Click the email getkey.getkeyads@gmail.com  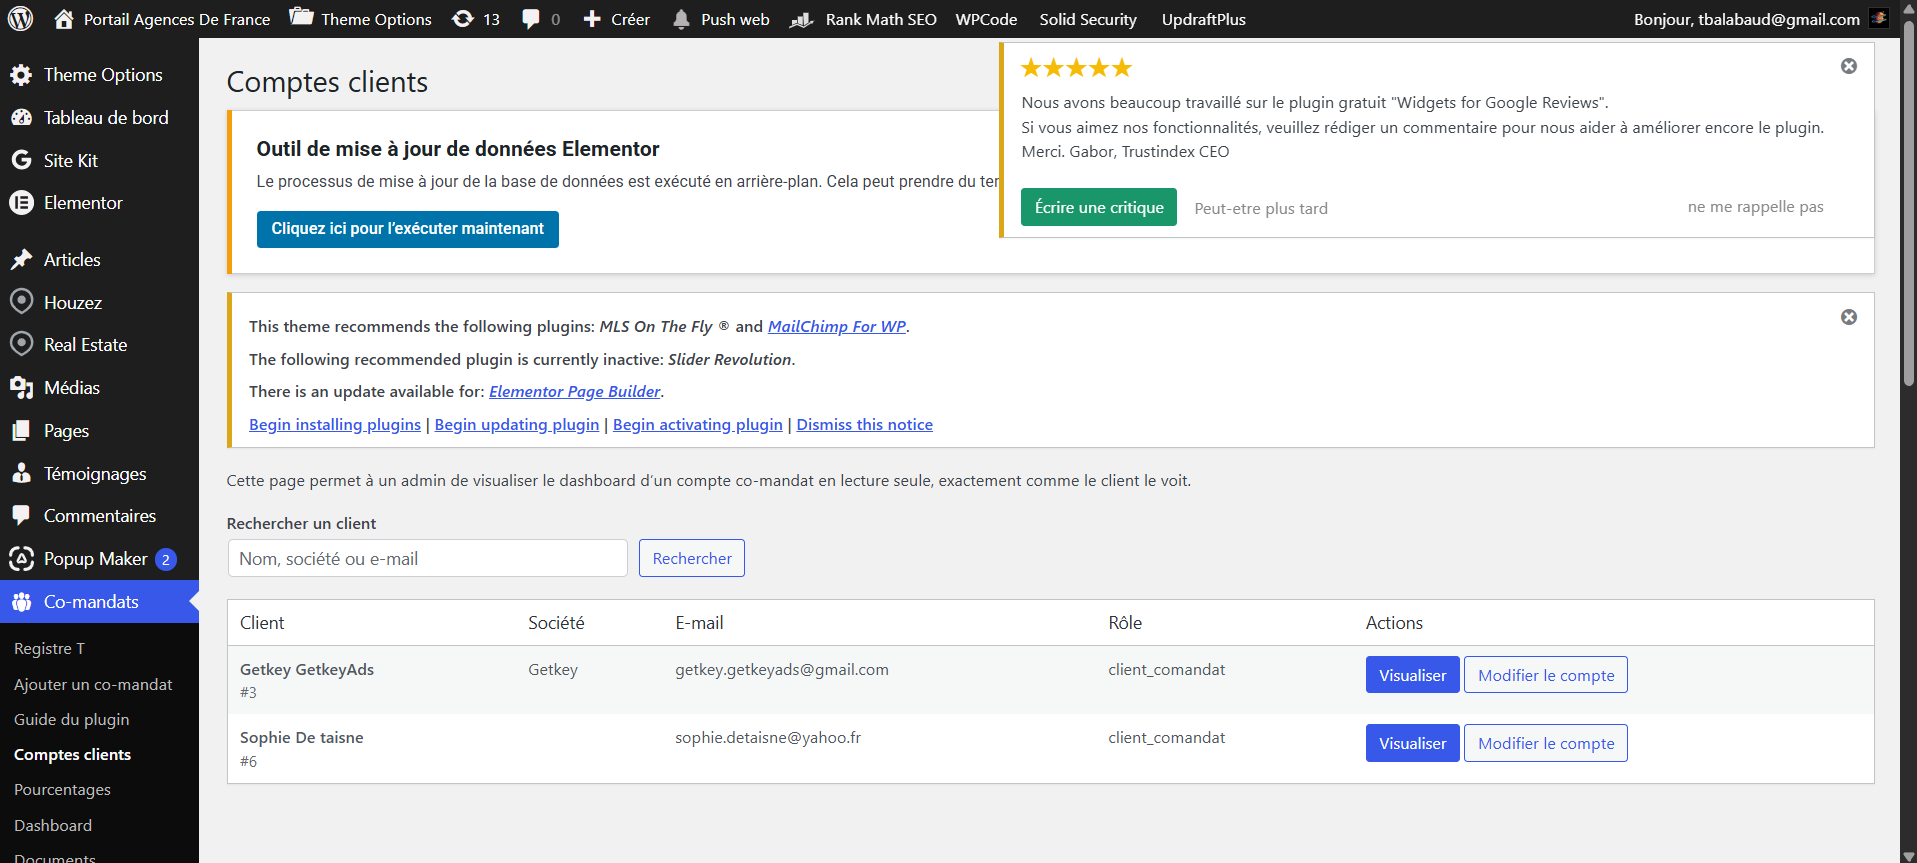coord(782,670)
